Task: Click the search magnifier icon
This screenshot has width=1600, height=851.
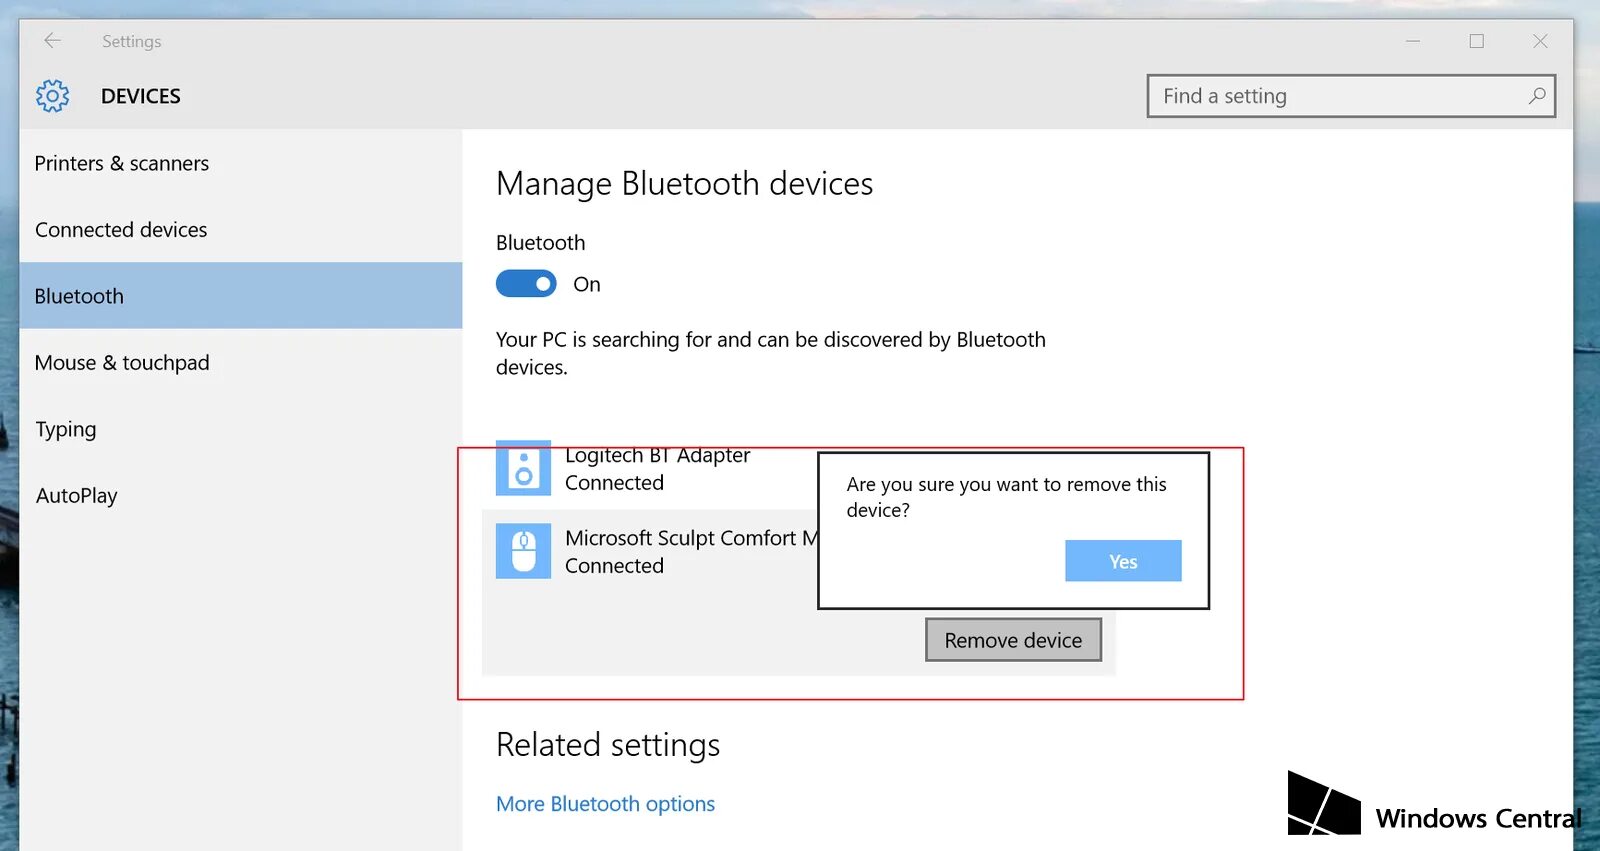Action: [x=1537, y=96]
